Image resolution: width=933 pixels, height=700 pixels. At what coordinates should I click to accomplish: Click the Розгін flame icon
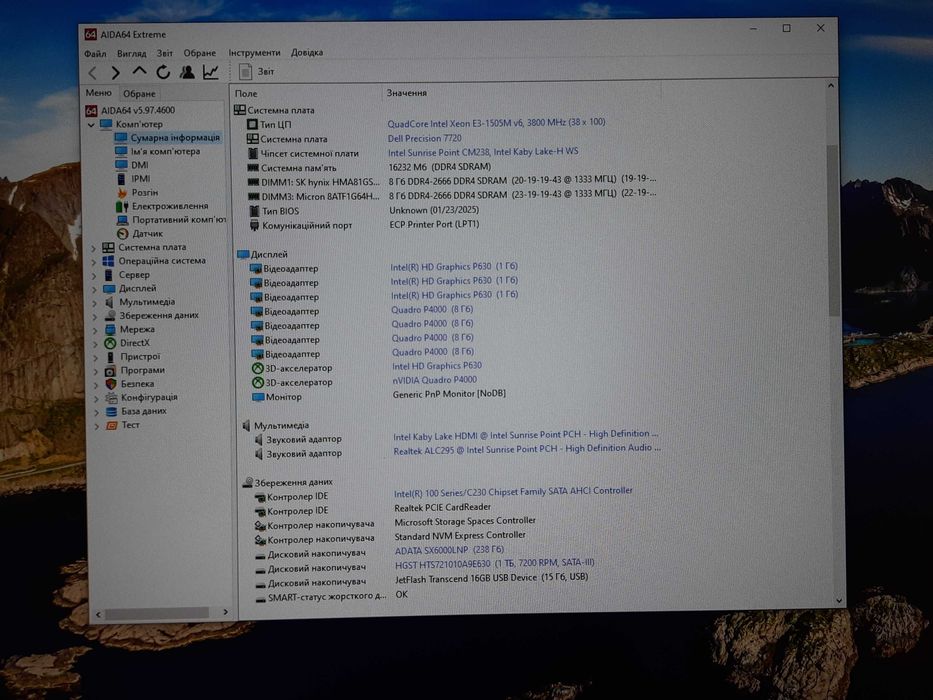[x=123, y=193]
